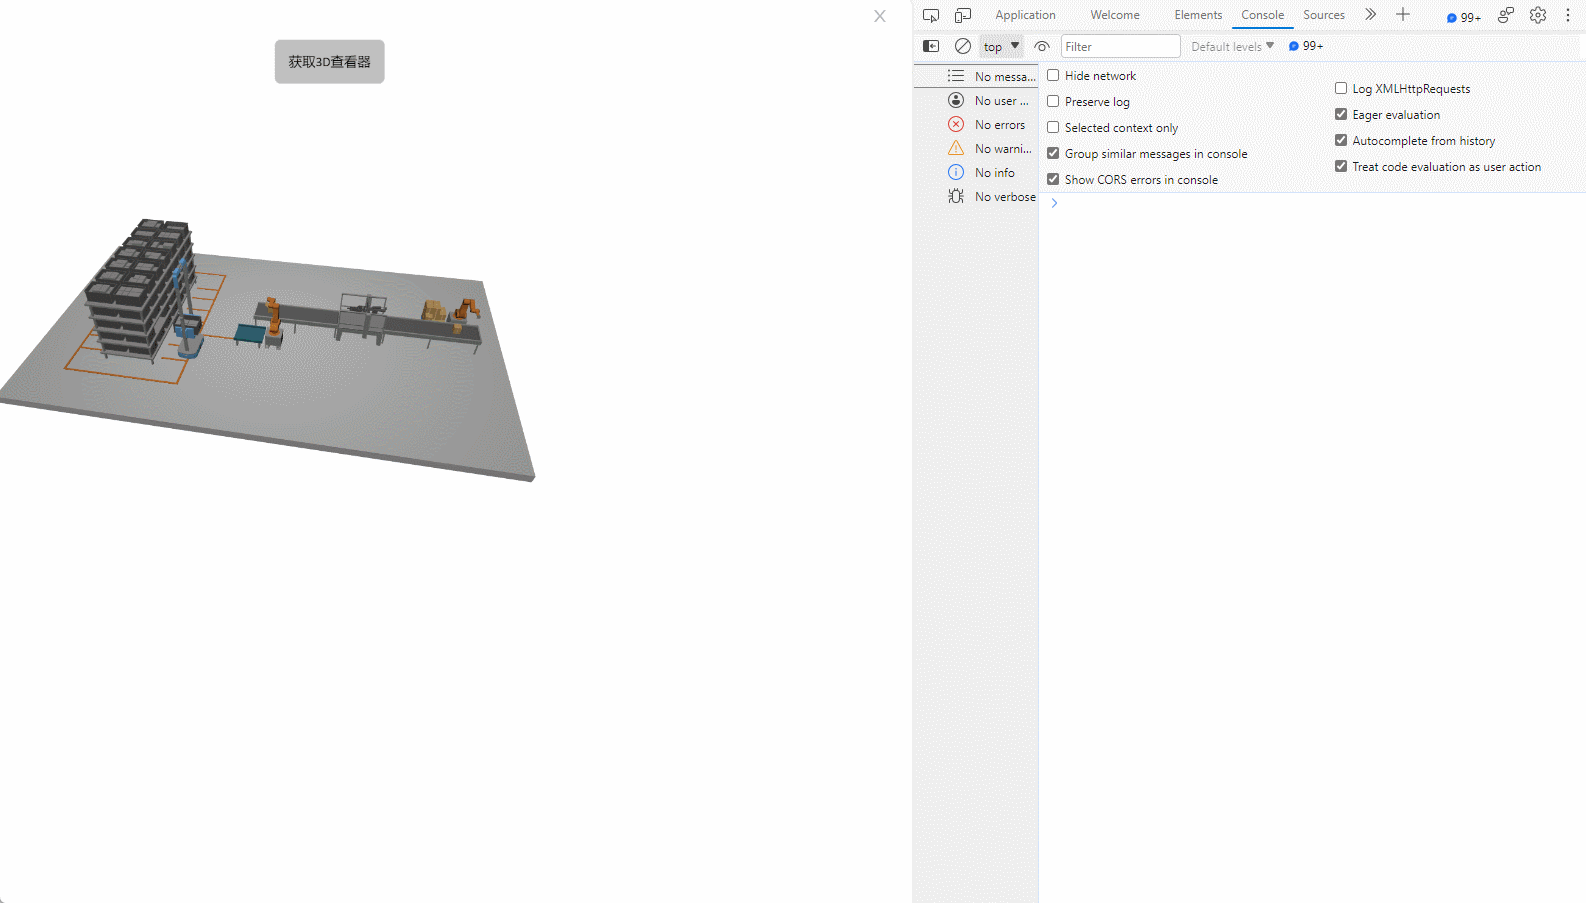Viewport: 1586px width, 903px height.
Task: Open the top context dropdown
Action: click(1001, 46)
